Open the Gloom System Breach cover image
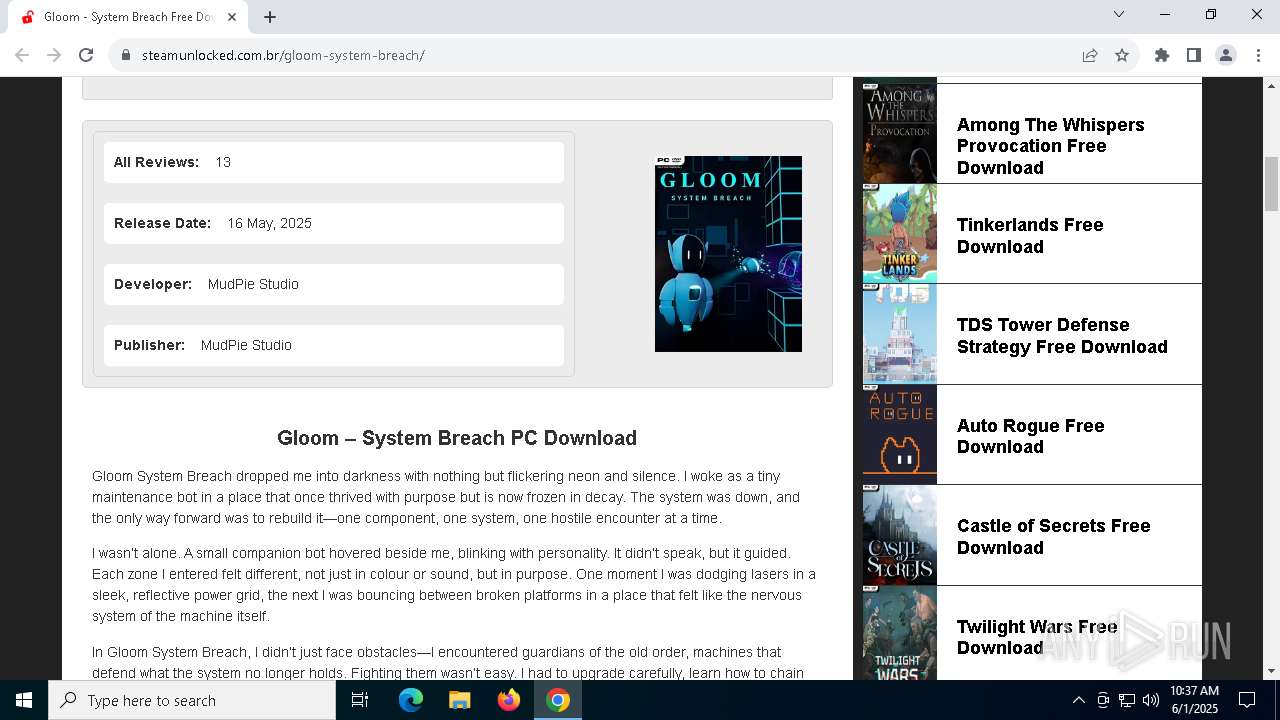The height and width of the screenshot is (720, 1280). (728, 254)
